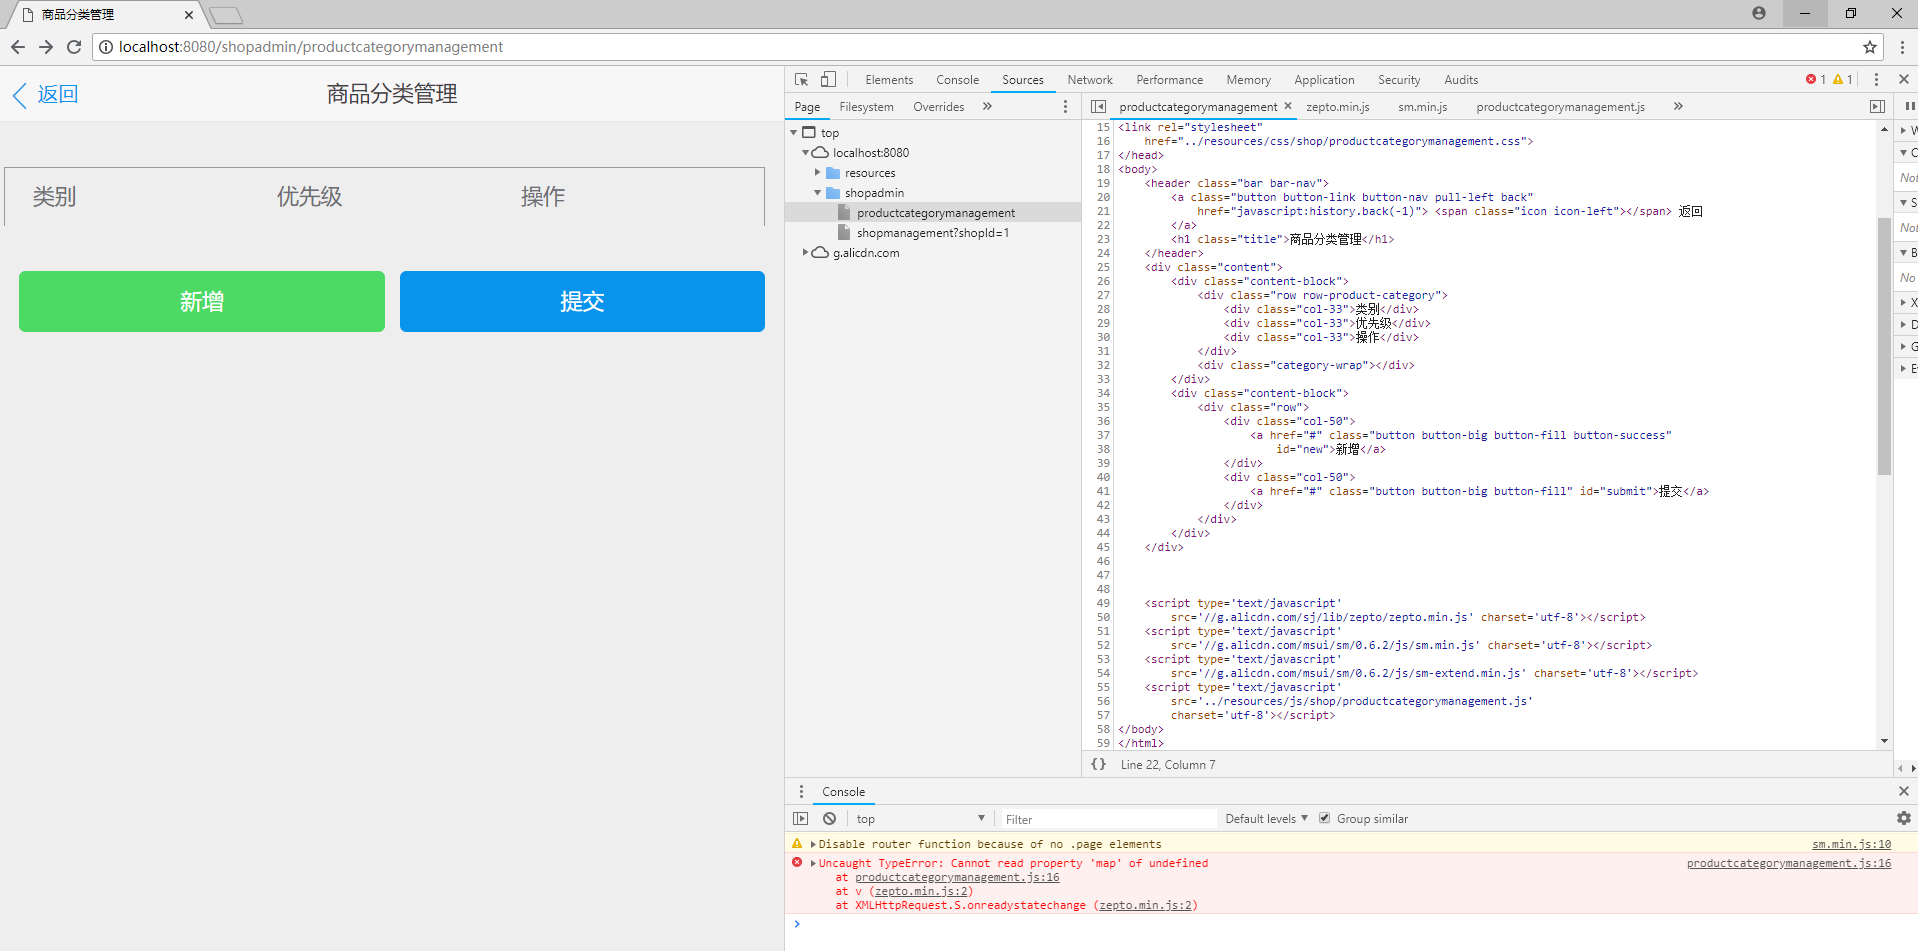This screenshot has width=1918, height=951.
Task: Select the Overrides navigator tab
Action: [938, 107]
